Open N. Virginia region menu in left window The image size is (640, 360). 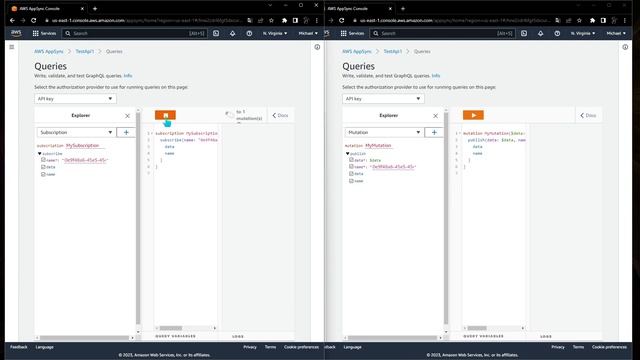[x=275, y=33]
